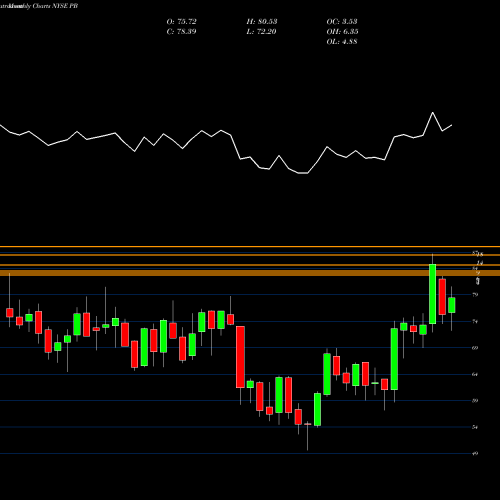The image size is (500, 500).
Task: Click the 49 price axis label
Action: click(475, 453)
